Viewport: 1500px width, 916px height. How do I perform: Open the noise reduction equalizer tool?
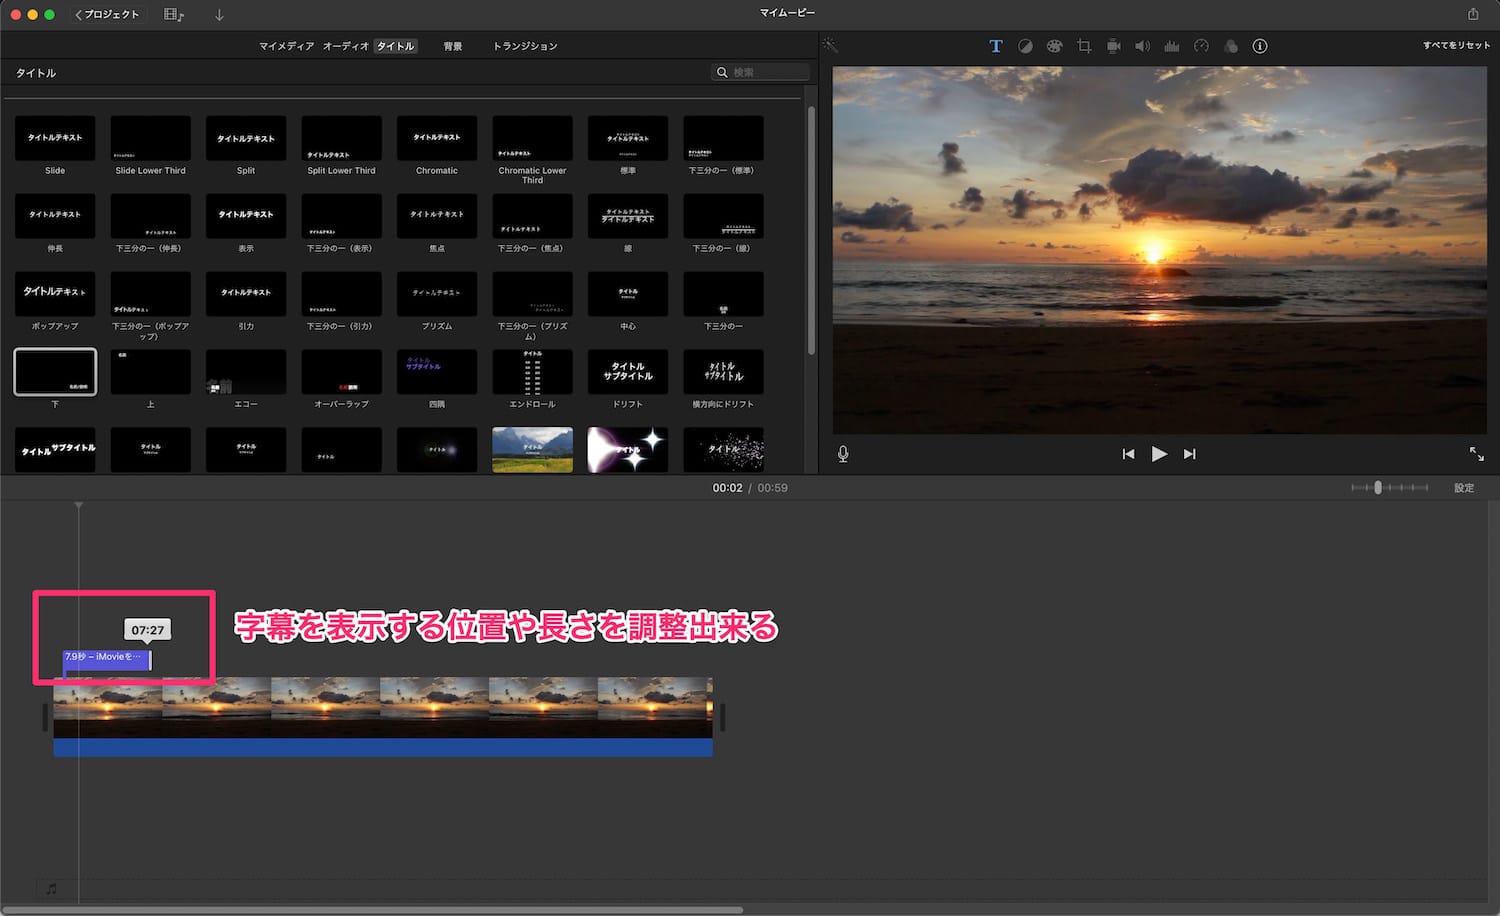click(1172, 46)
